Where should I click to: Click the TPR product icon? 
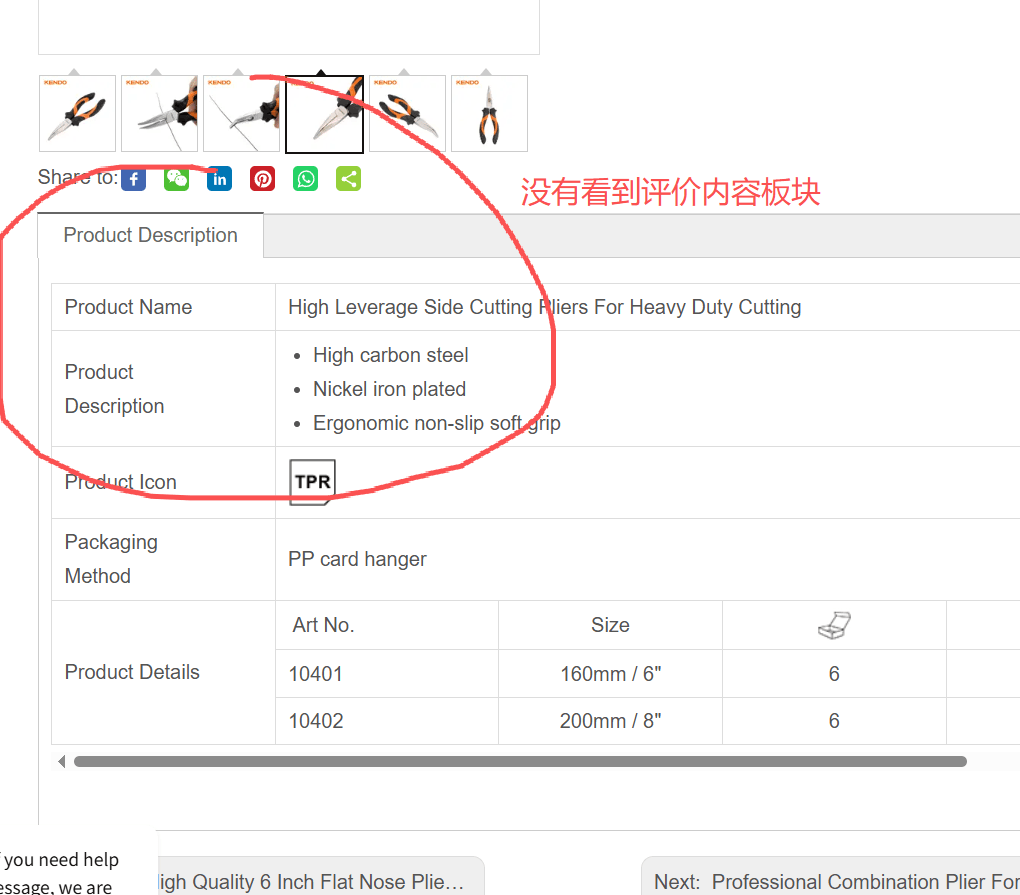312,482
